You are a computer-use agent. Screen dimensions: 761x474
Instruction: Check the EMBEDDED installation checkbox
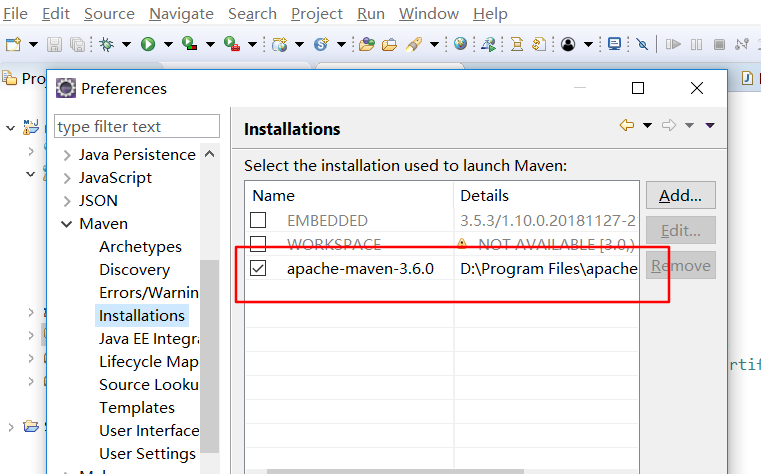pyautogui.click(x=258, y=220)
